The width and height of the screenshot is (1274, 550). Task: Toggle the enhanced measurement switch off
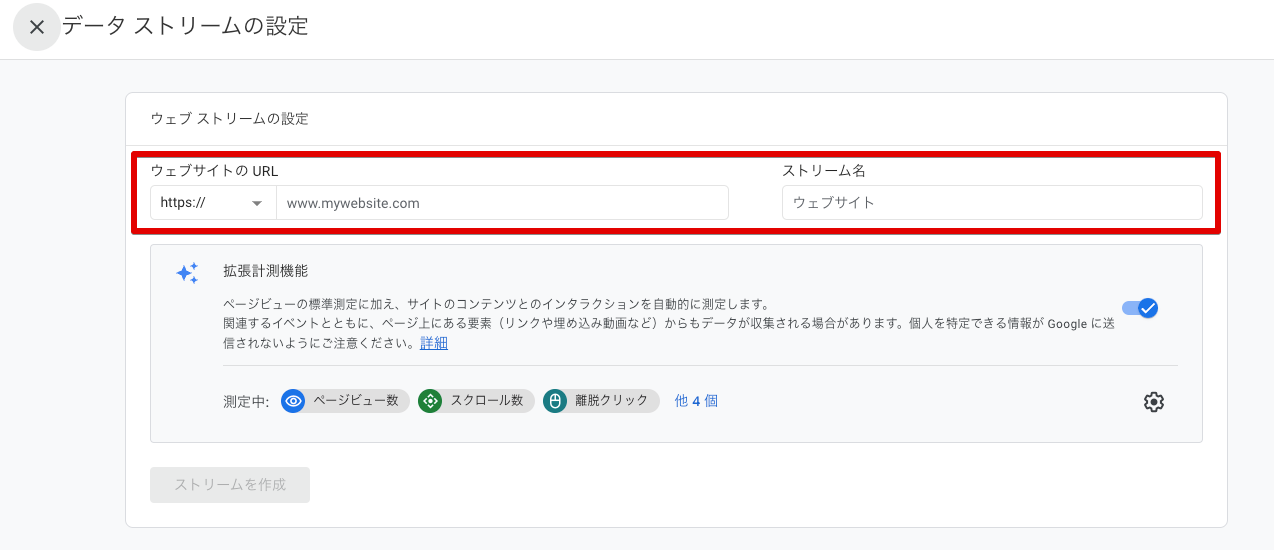[1140, 308]
